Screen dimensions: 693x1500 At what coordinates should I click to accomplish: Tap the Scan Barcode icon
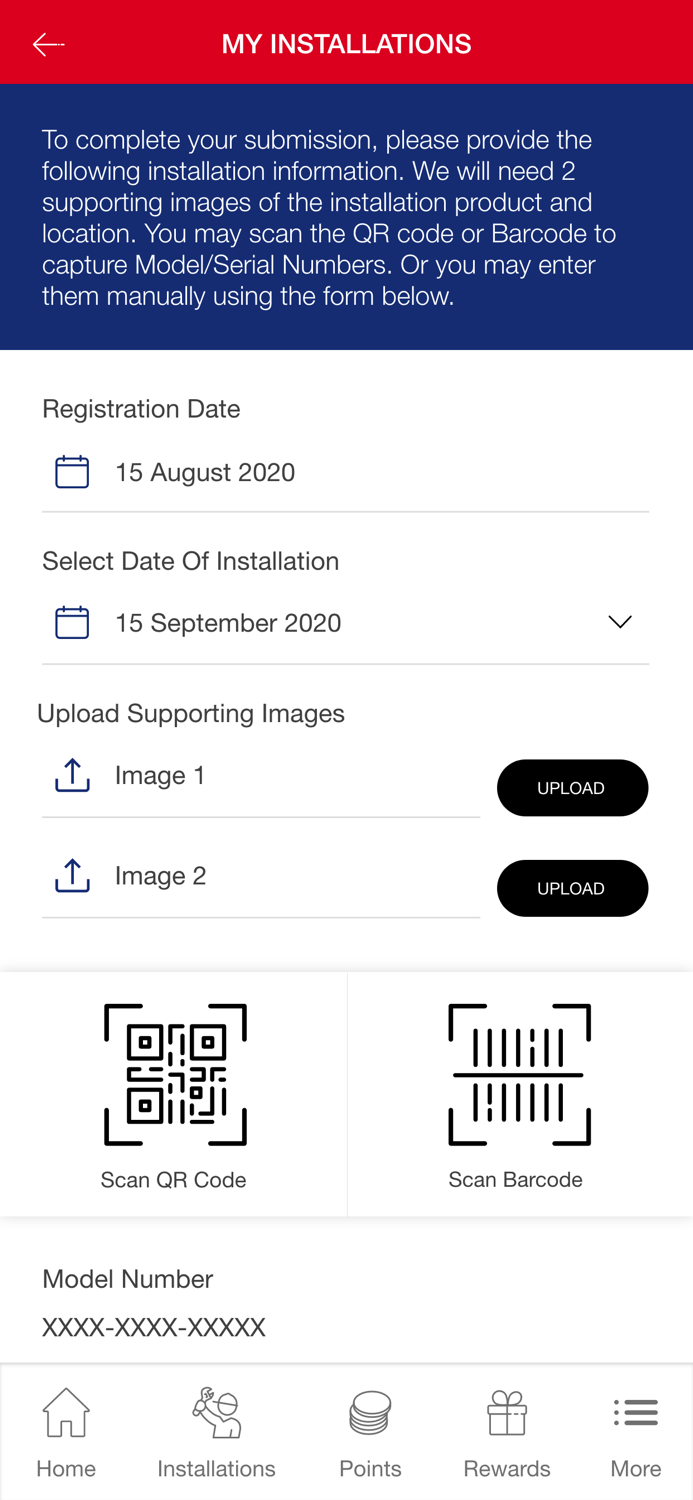pos(519,1075)
